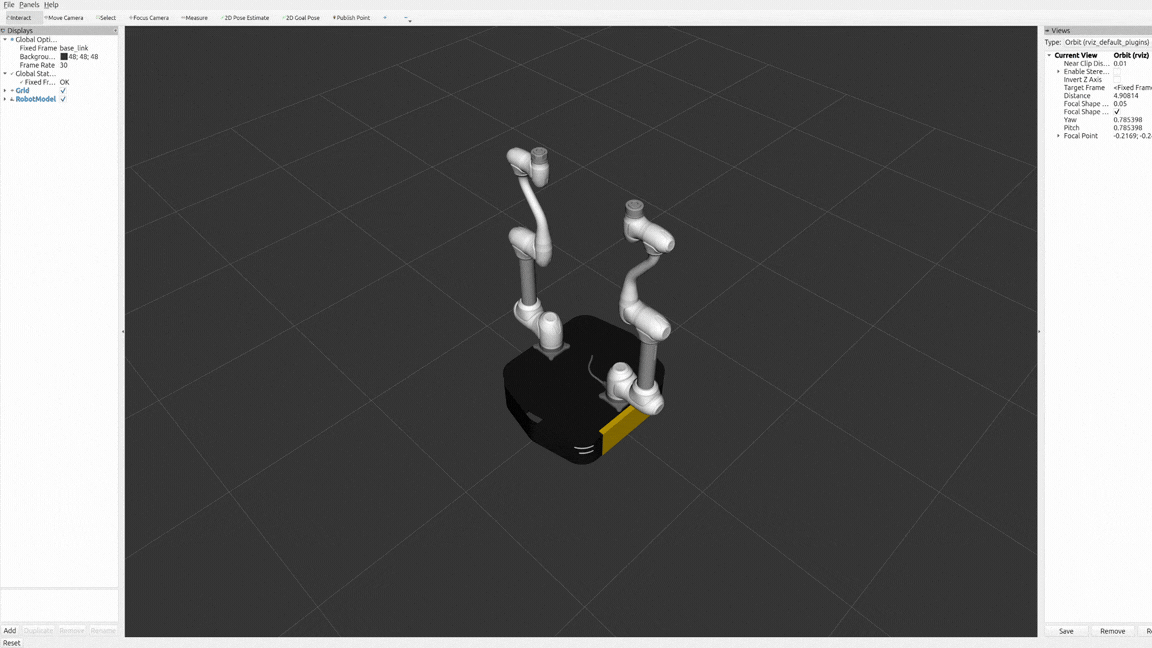Click the Focus Camera tool

click(x=150, y=18)
